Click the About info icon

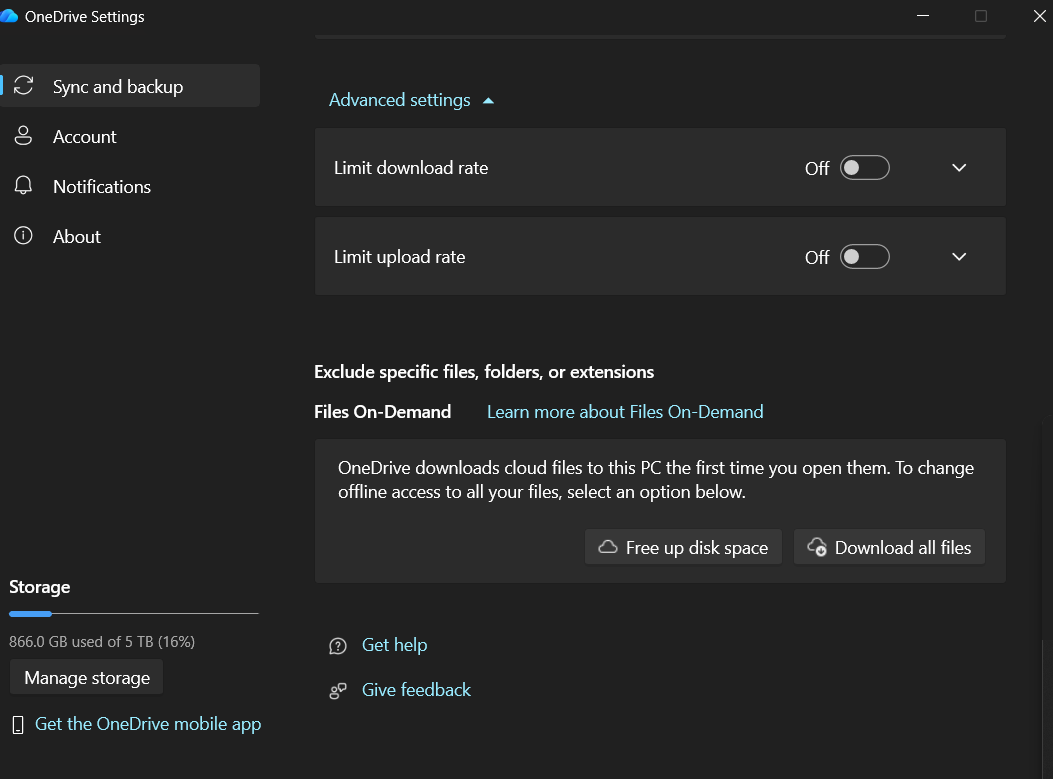23,236
